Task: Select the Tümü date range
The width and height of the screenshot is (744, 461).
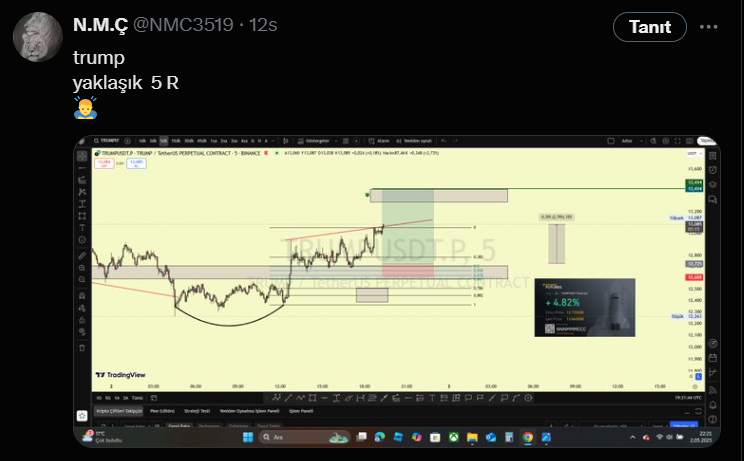Action: pos(137,398)
